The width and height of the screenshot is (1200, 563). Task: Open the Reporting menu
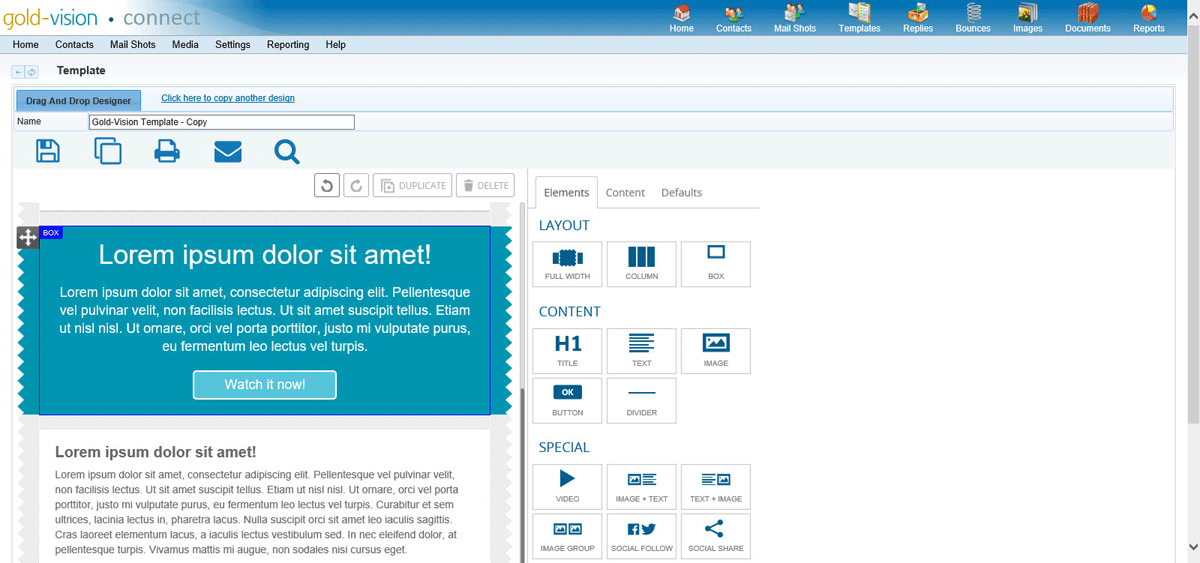[x=288, y=45]
